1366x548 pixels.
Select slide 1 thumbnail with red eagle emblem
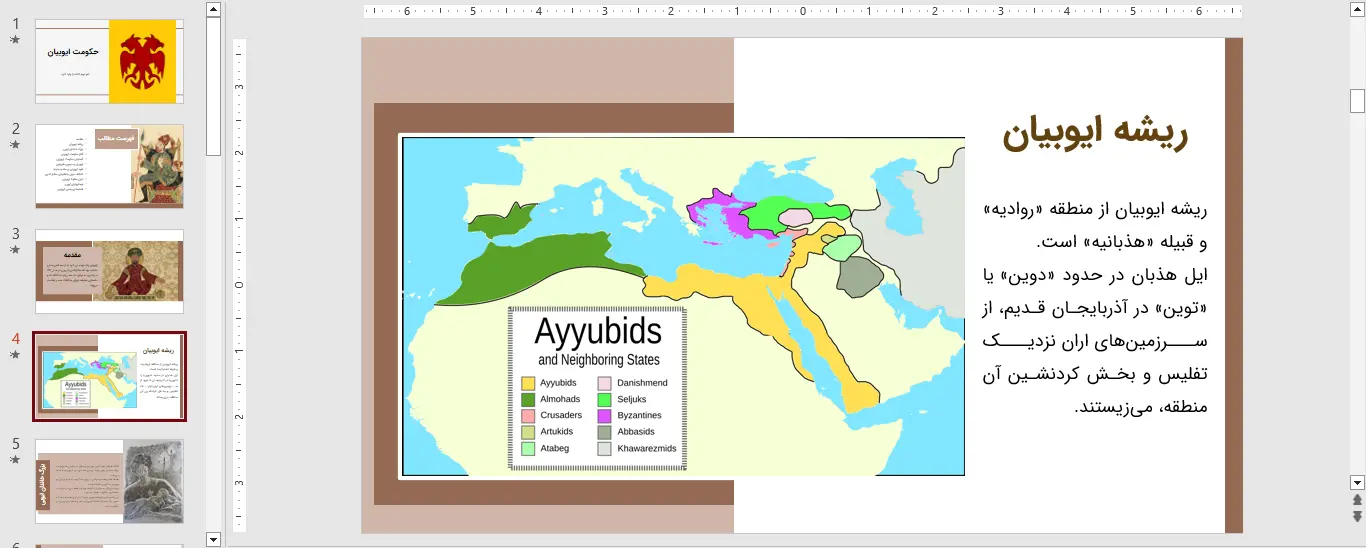(x=109, y=61)
